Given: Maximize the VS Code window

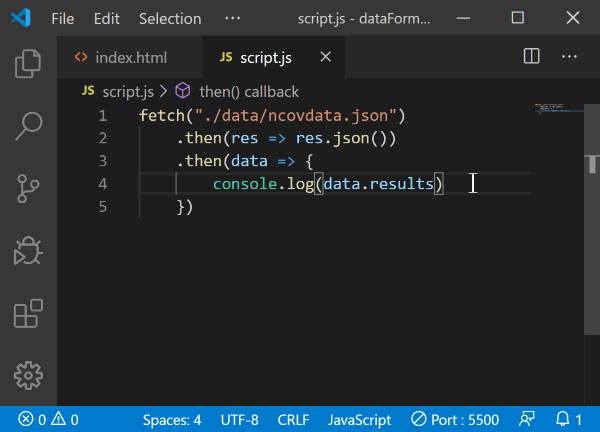Looking at the screenshot, I should (x=518, y=18).
